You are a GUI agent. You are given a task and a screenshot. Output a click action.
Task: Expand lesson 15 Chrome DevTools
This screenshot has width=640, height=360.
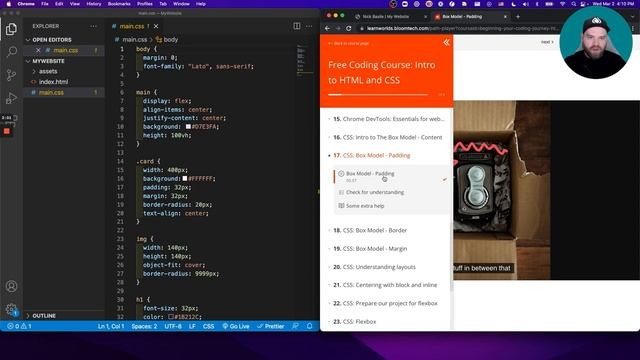pyautogui.click(x=389, y=119)
